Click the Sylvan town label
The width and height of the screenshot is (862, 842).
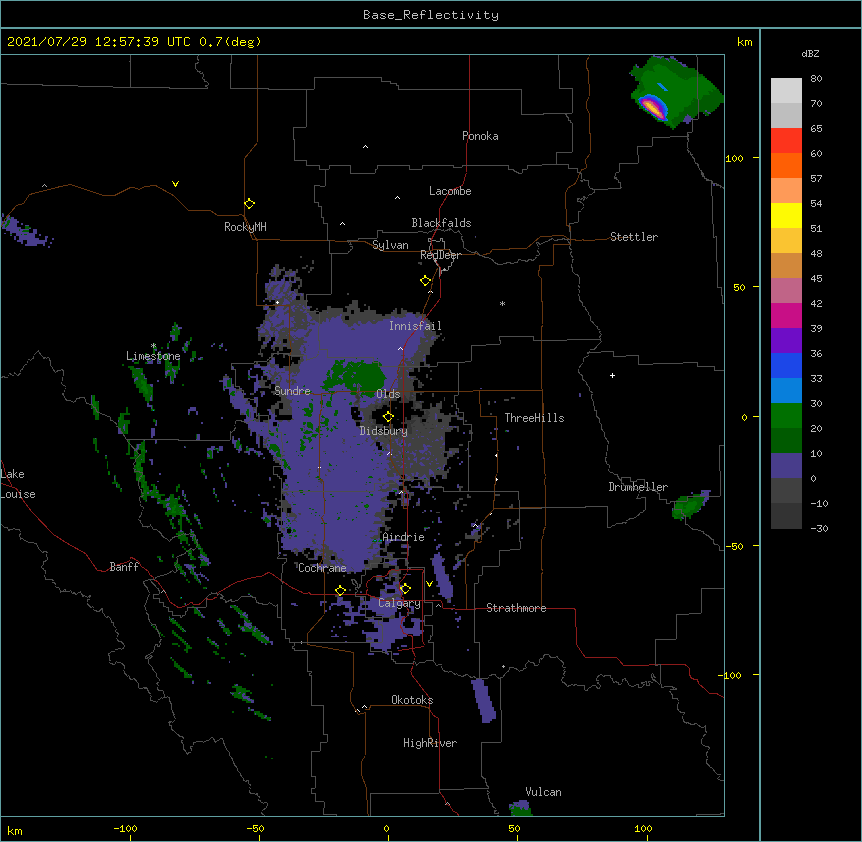[x=390, y=245]
